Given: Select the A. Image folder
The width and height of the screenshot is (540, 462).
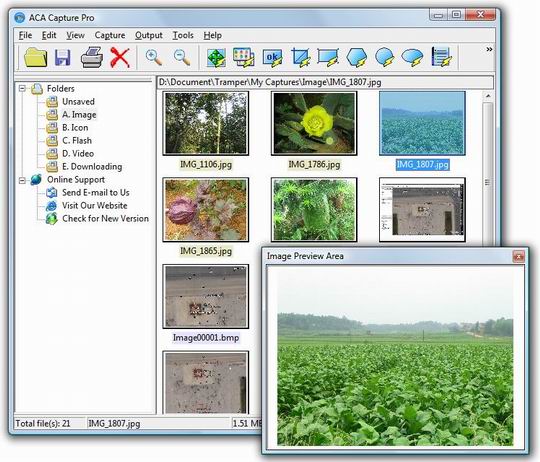Looking at the screenshot, I should pos(79,115).
